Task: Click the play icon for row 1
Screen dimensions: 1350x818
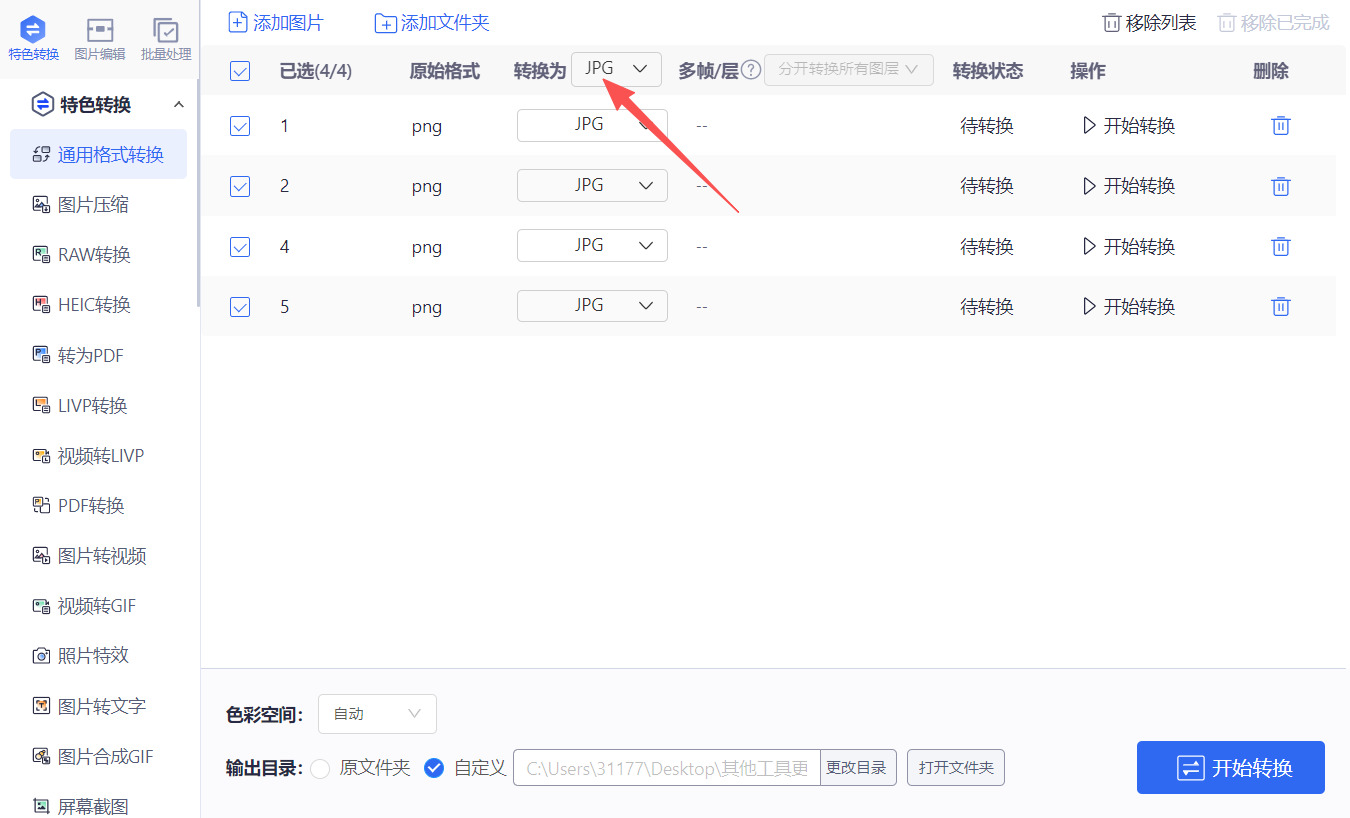Action: click(1089, 126)
